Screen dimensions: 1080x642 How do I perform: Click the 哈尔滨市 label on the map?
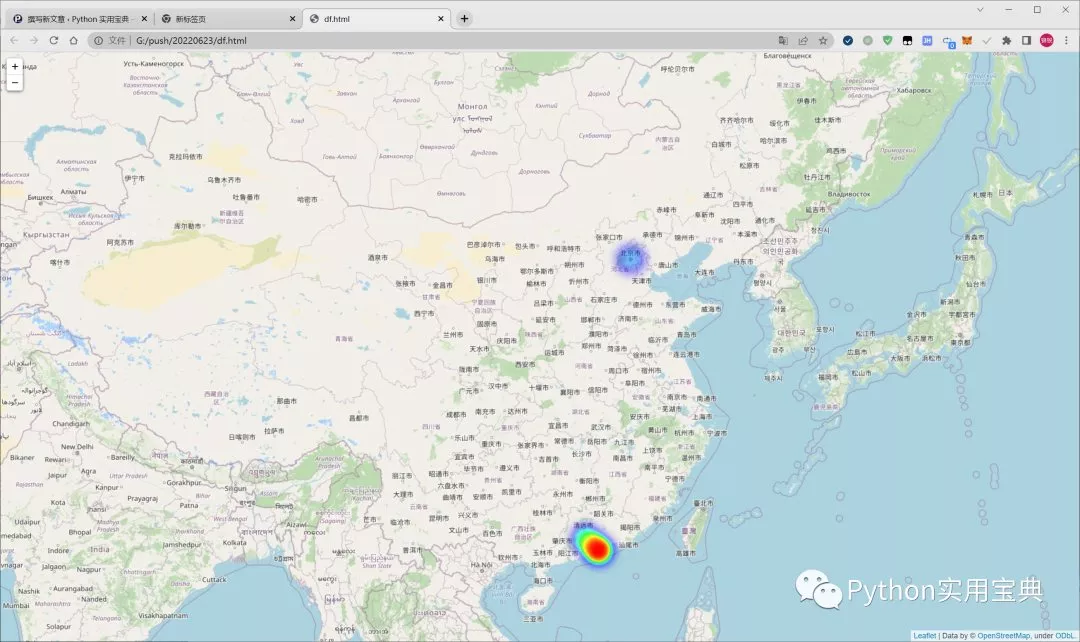[x=773, y=141]
